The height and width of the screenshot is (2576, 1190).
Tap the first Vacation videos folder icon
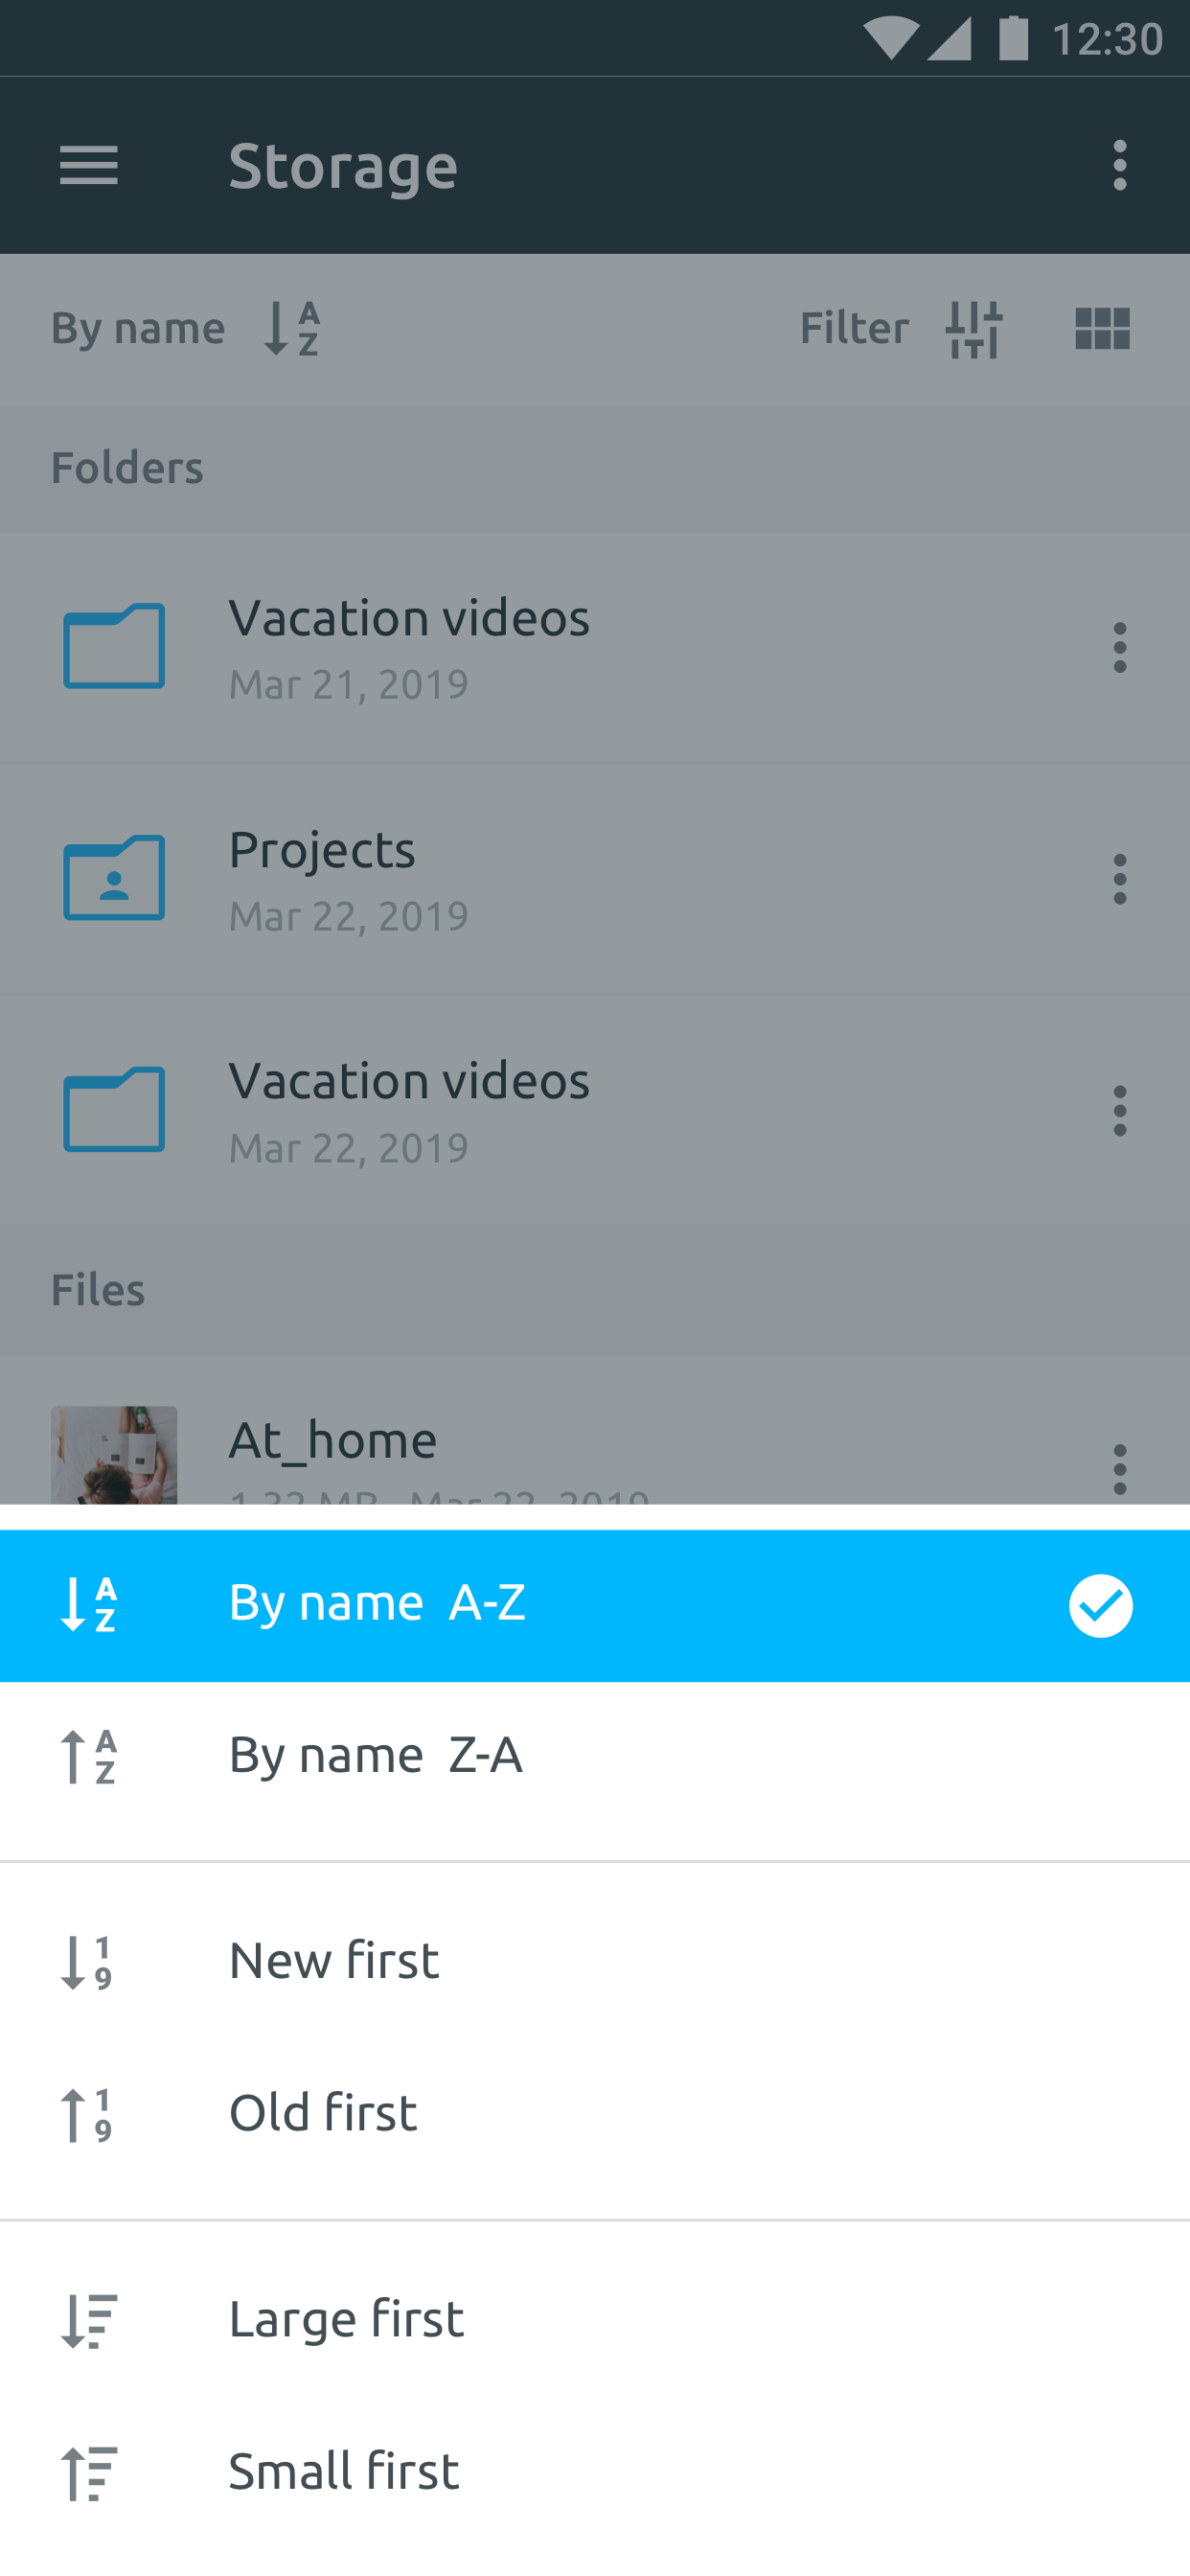[114, 647]
